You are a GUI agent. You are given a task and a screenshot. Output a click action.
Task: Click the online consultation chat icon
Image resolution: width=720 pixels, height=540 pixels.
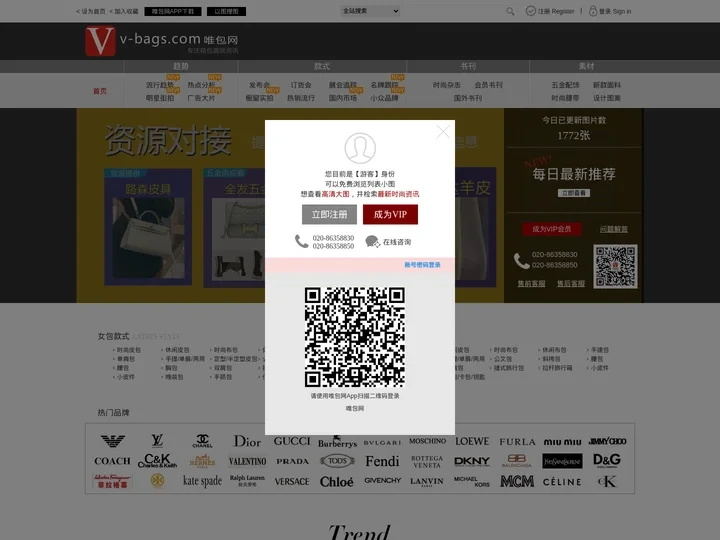point(372,241)
